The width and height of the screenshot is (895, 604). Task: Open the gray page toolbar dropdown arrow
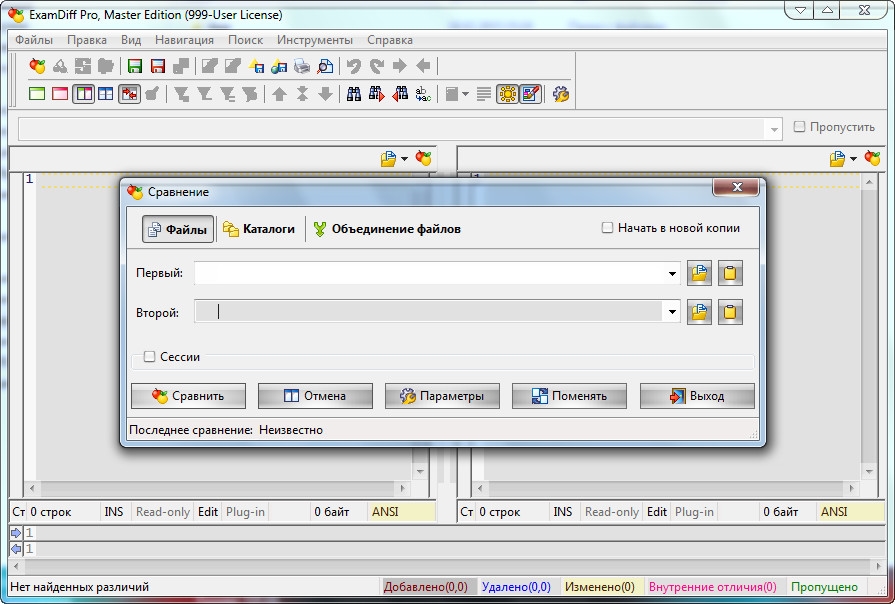[x=465, y=94]
